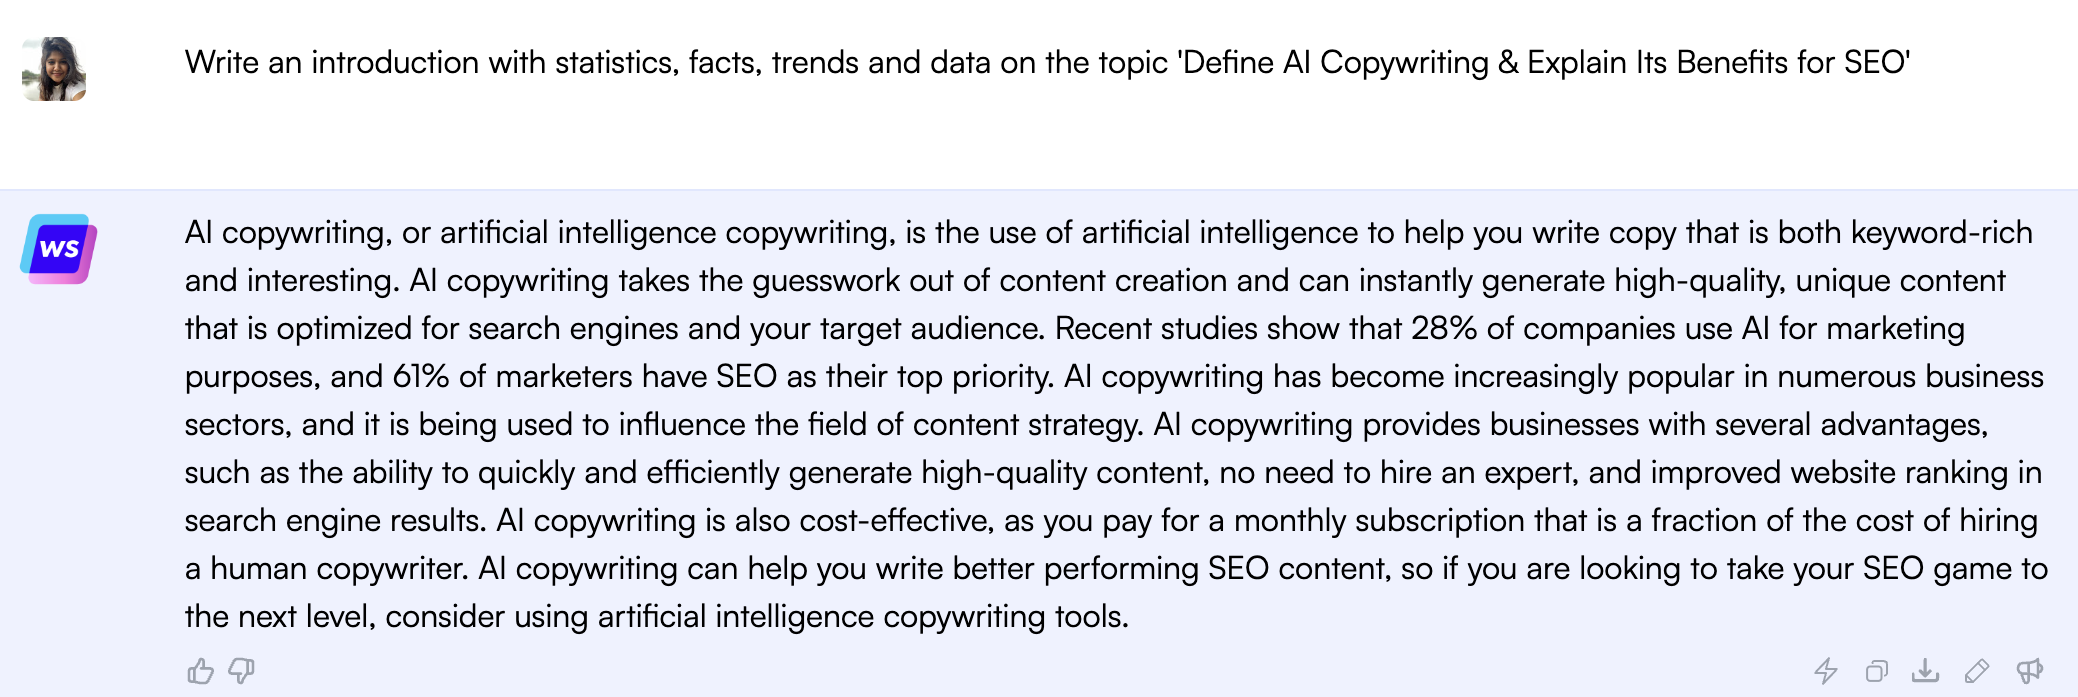Open the megaphone announce option

(2030, 671)
